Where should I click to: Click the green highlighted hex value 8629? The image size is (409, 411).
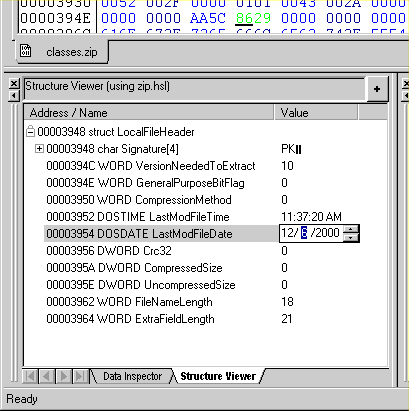pos(253,18)
